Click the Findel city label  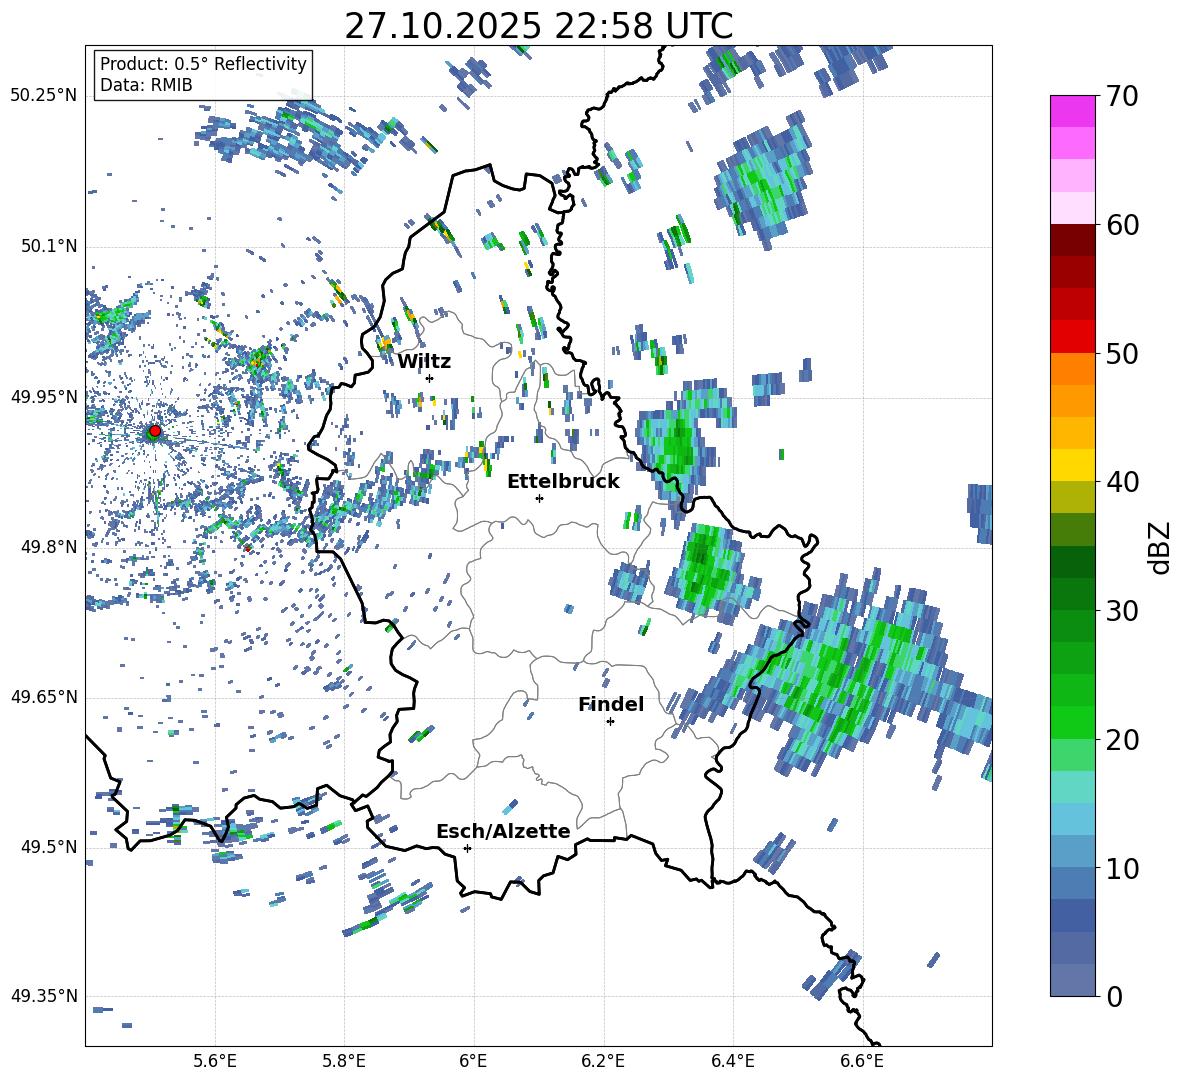click(611, 704)
